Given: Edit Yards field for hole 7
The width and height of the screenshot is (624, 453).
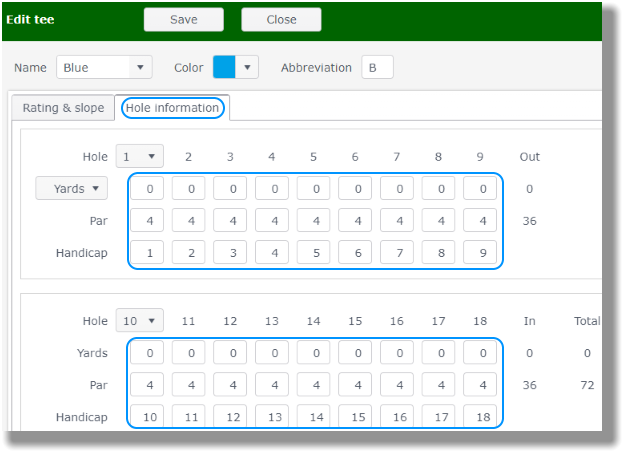Looking at the screenshot, I should click(397, 188).
